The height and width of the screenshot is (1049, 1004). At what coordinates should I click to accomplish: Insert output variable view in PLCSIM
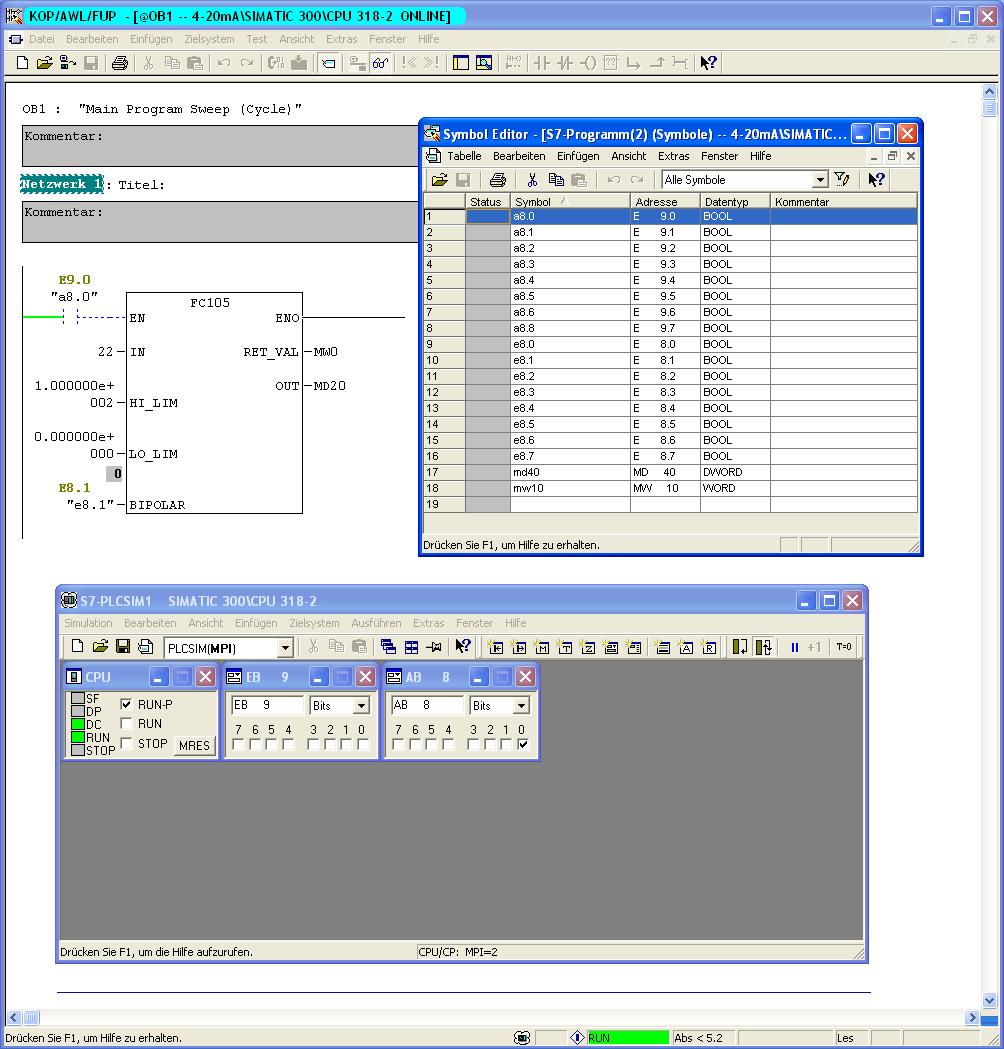(x=518, y=647)
